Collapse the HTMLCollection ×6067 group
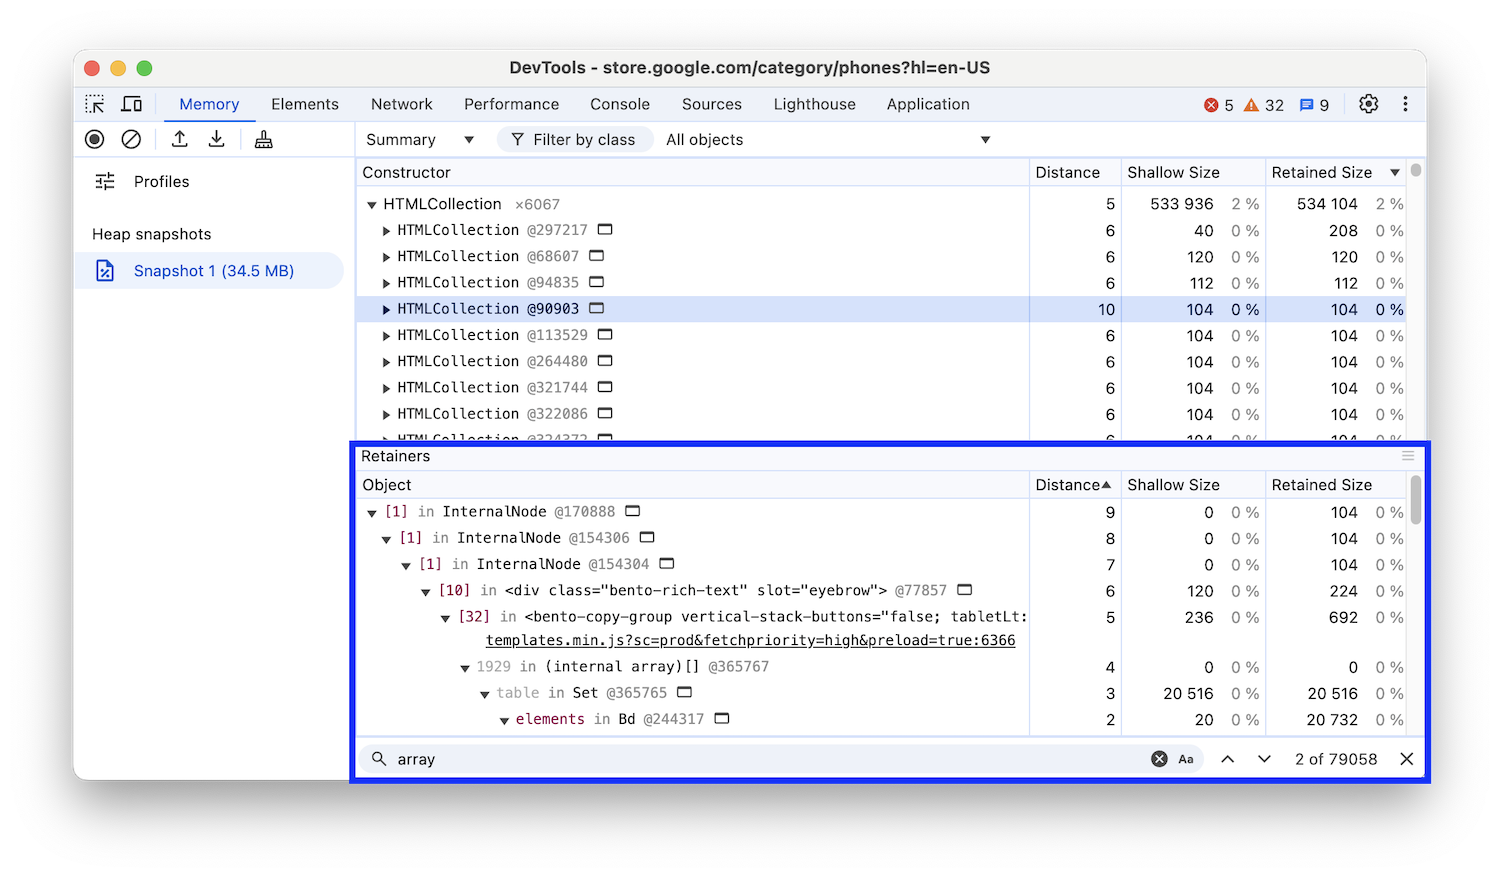This screenshot has width=1500, height=877. 372,205
